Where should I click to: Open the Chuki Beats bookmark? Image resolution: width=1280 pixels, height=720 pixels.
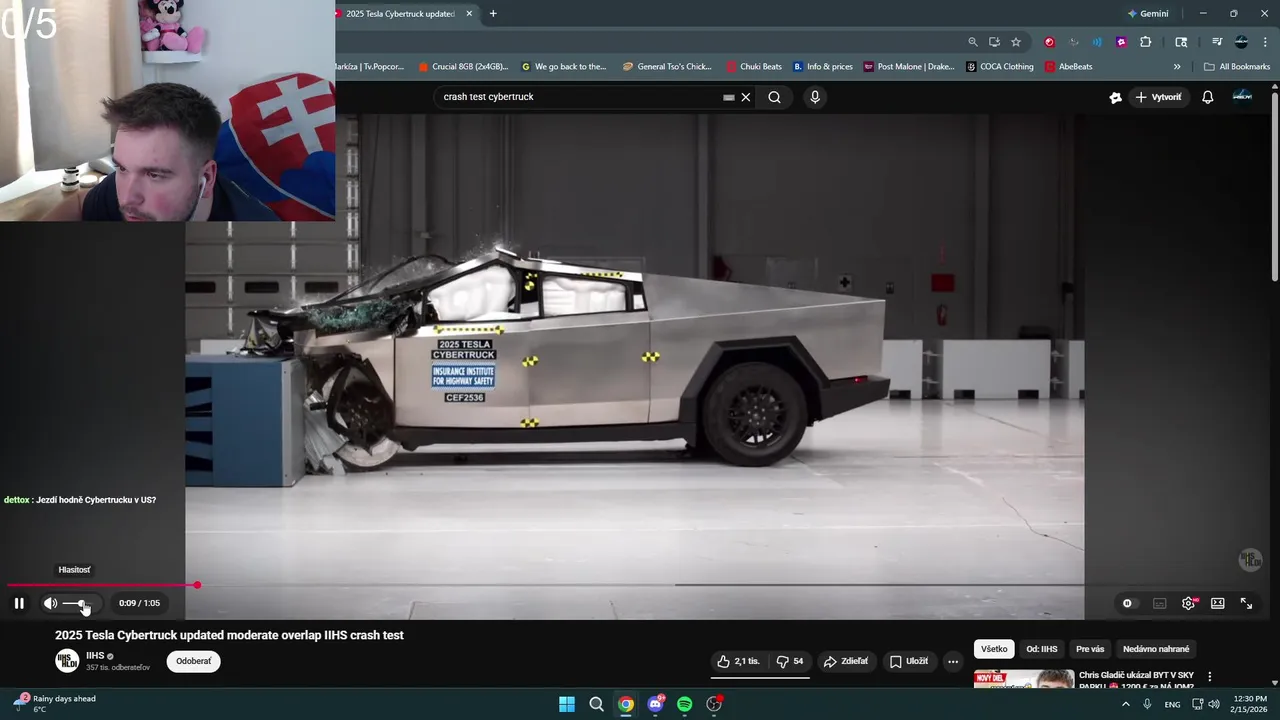(x=754, y=67)
